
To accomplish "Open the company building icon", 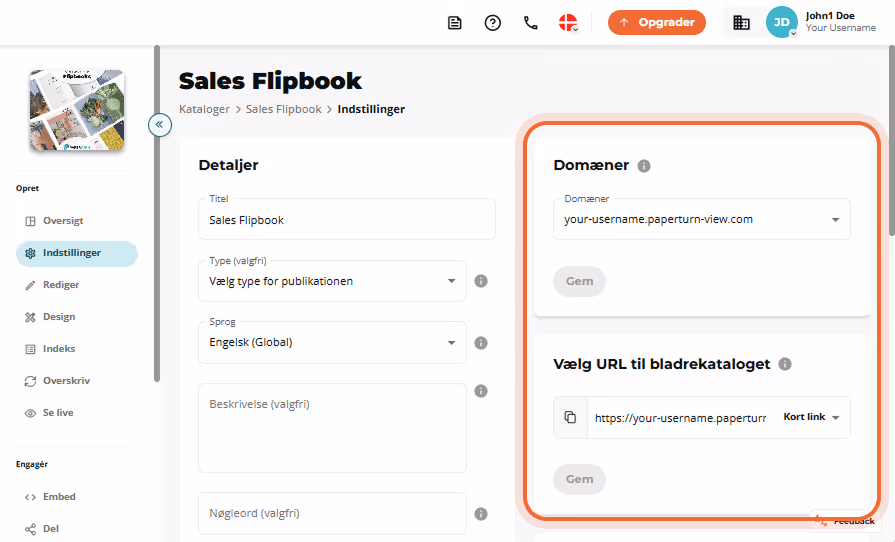I will pos(741,23).
